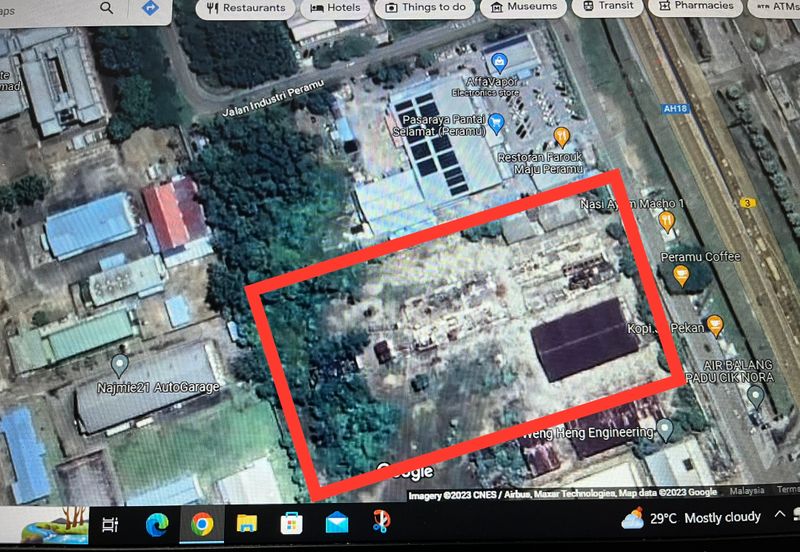Click the AH18 highway shield
This screenshot has width=800, height=552.
tap(675, 109)
